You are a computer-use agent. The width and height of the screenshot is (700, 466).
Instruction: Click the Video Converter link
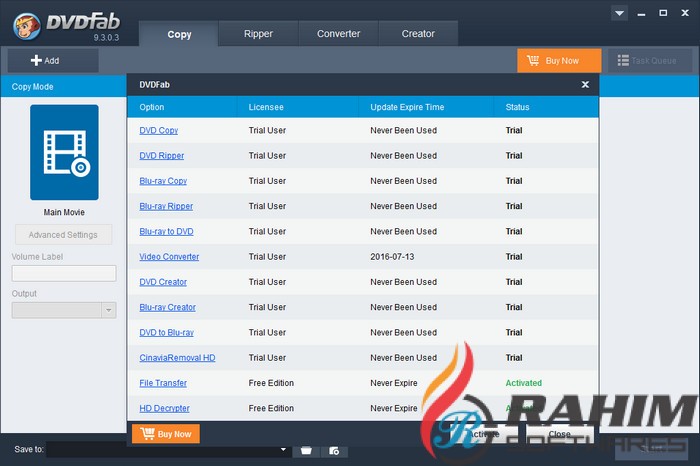click(x=169, y=257)
